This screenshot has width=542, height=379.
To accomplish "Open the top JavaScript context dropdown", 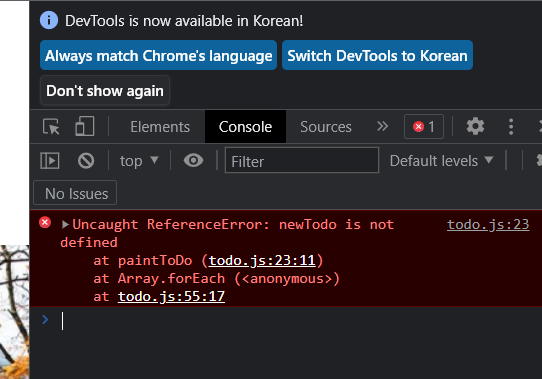I will pyautogui.click(x=139, y=161).
